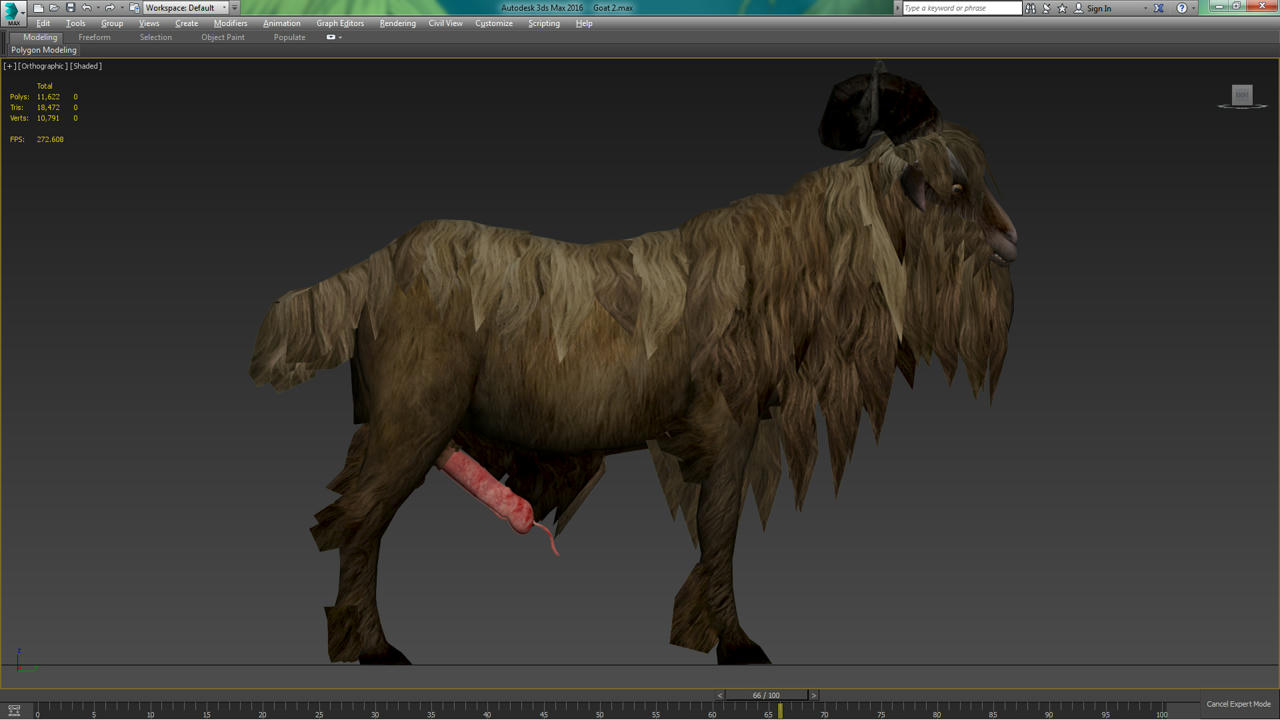This screenshot has width=1280, height=720.
Task: Click the Cancel Expert Mode button
Action: point(1238,704)
